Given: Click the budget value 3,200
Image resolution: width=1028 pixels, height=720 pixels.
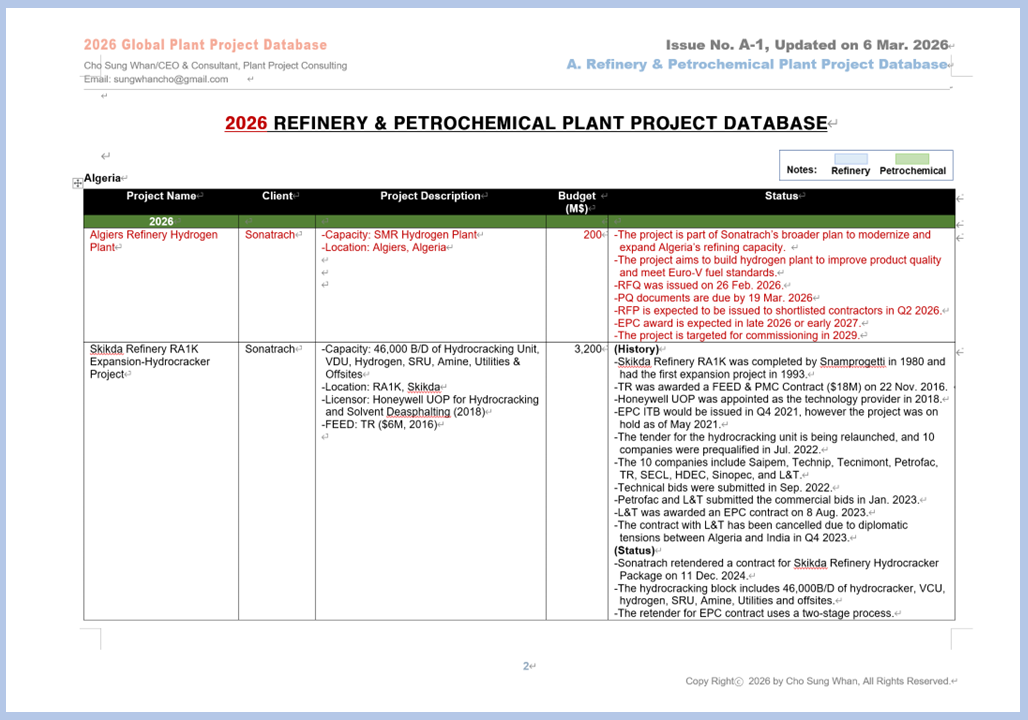Looking at the screenshot, I should pyautogui.click(x=588, y=349).
